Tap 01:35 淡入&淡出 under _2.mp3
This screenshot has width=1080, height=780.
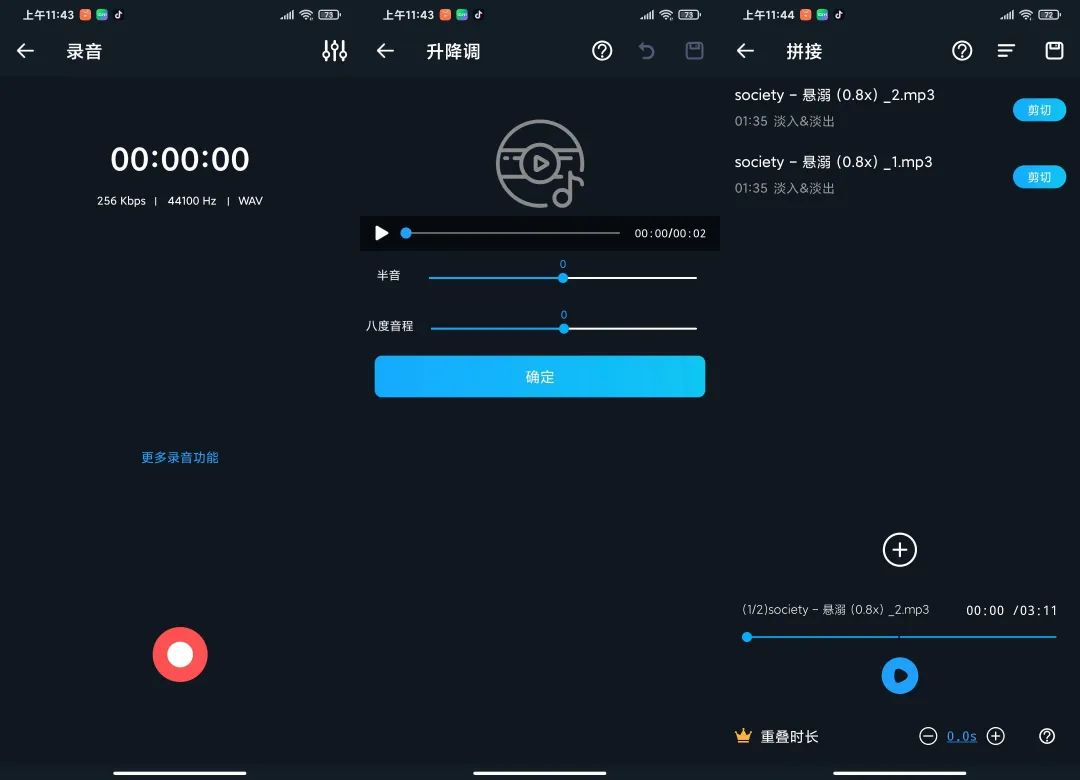coord(785,121)
